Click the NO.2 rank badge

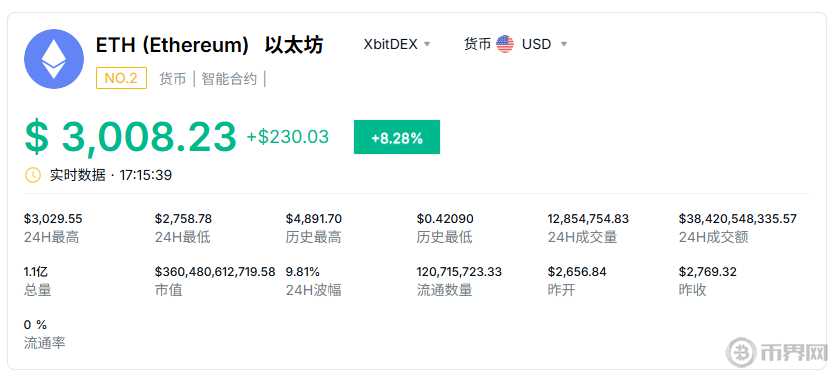[x=121, y=79]
